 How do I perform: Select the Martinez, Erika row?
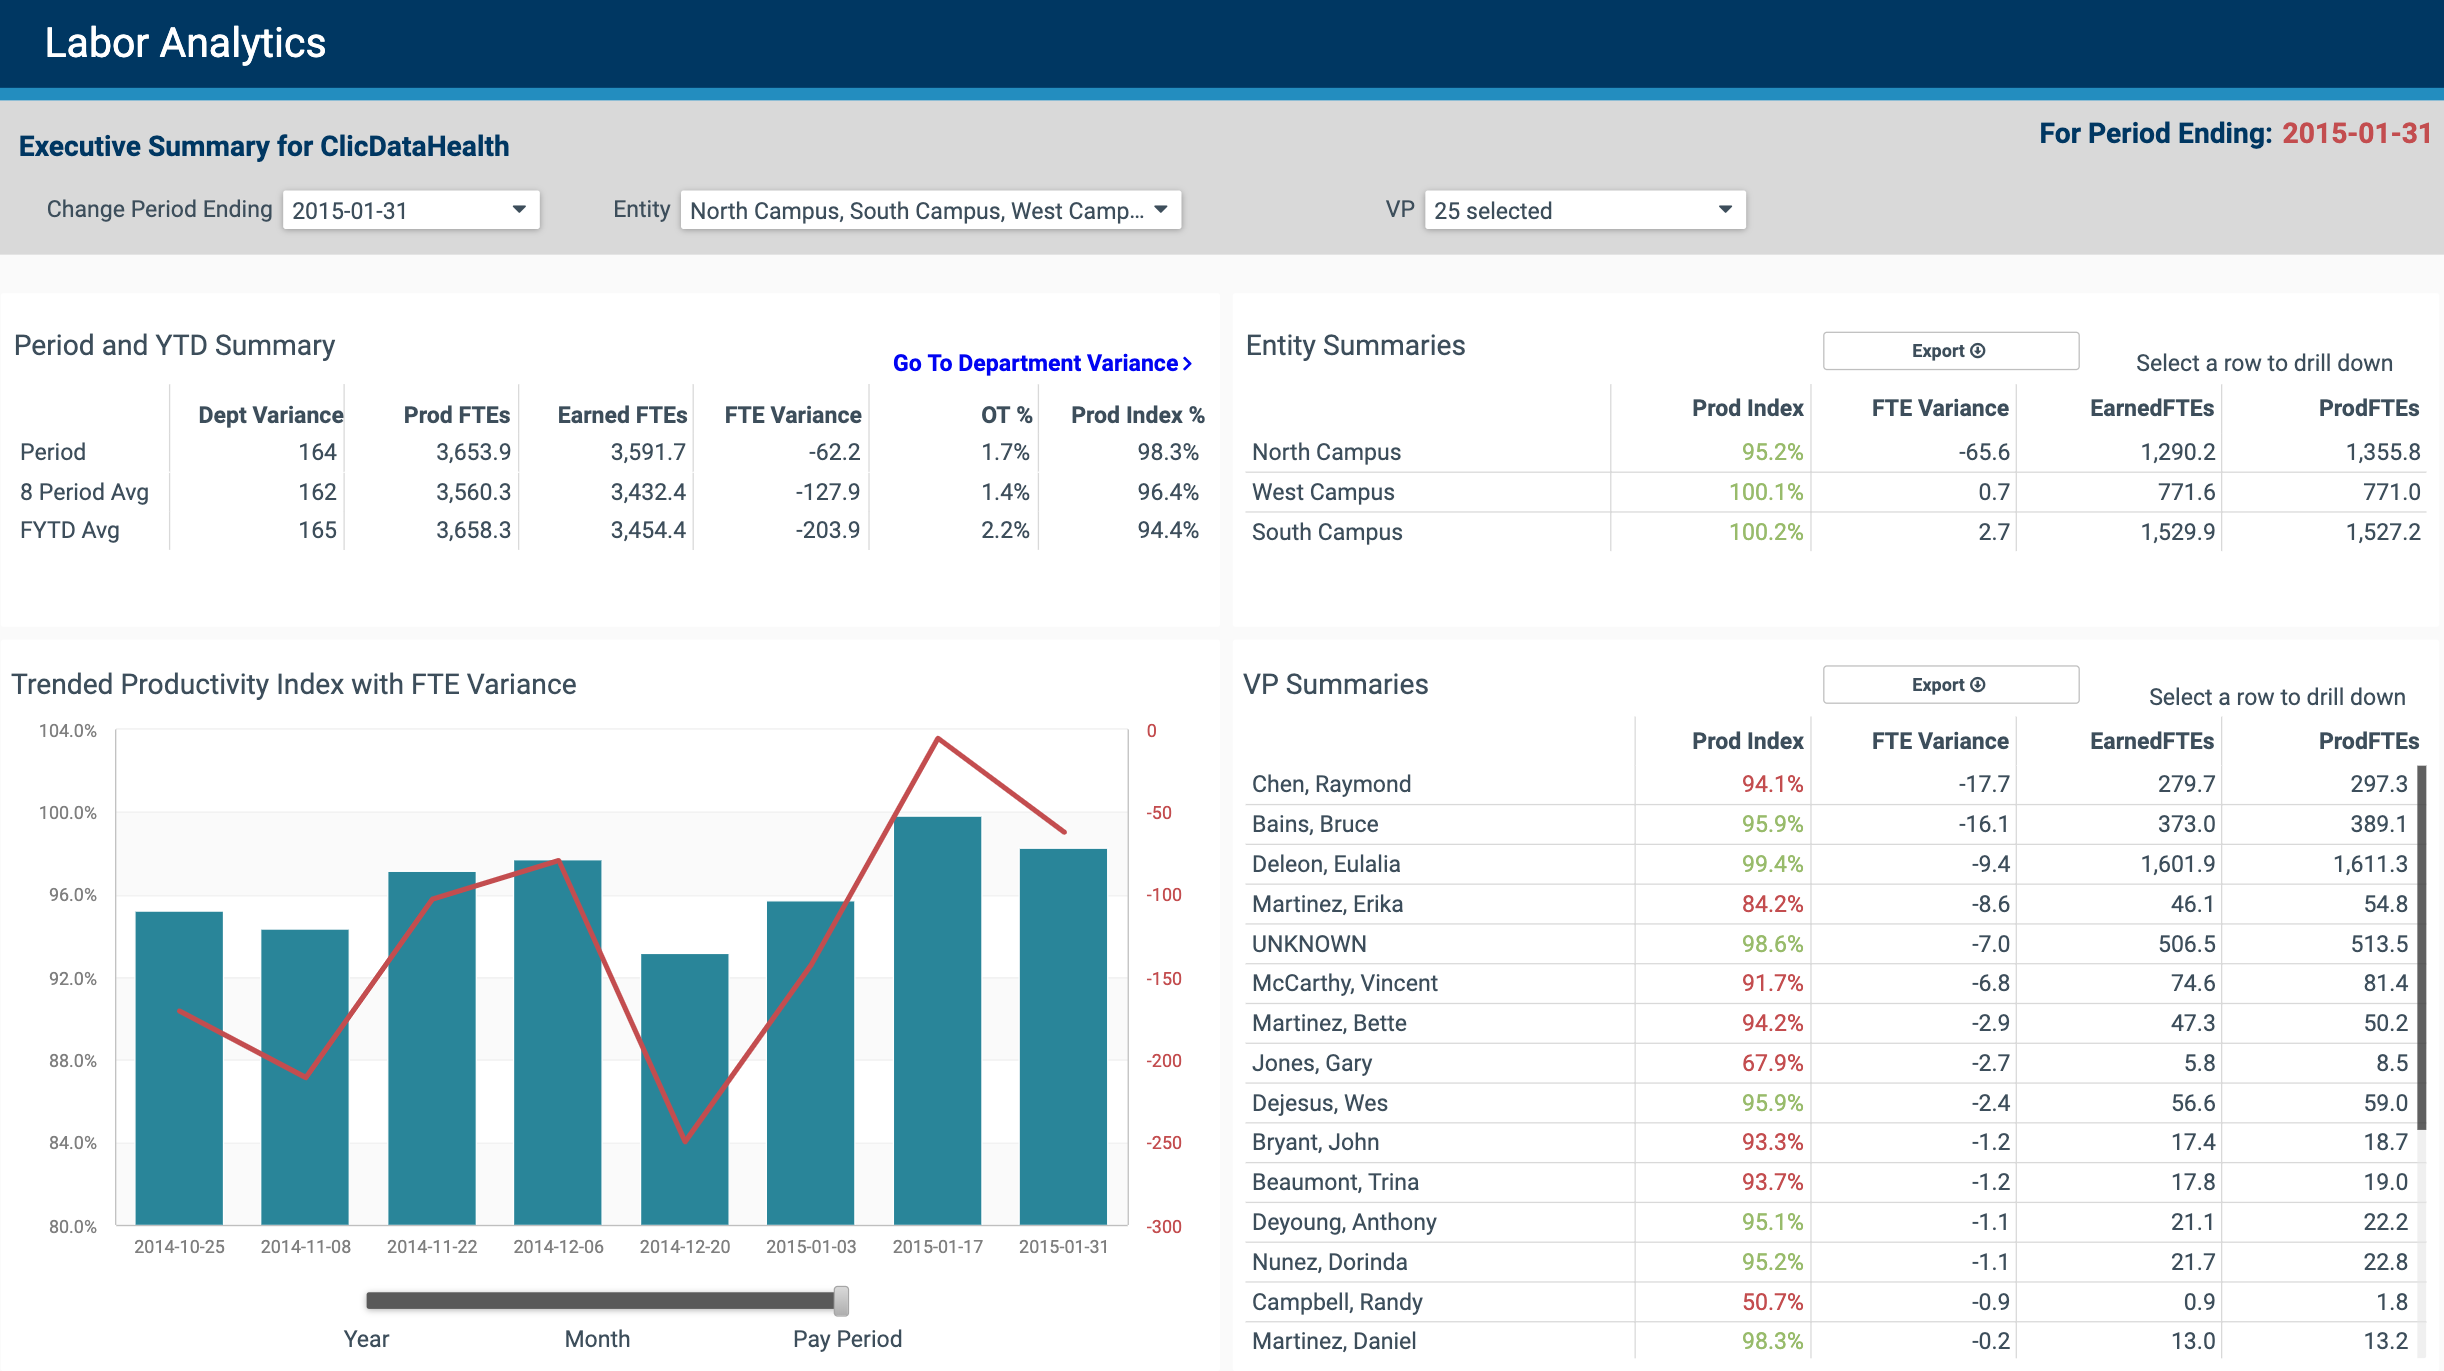tap(1830, 904)
